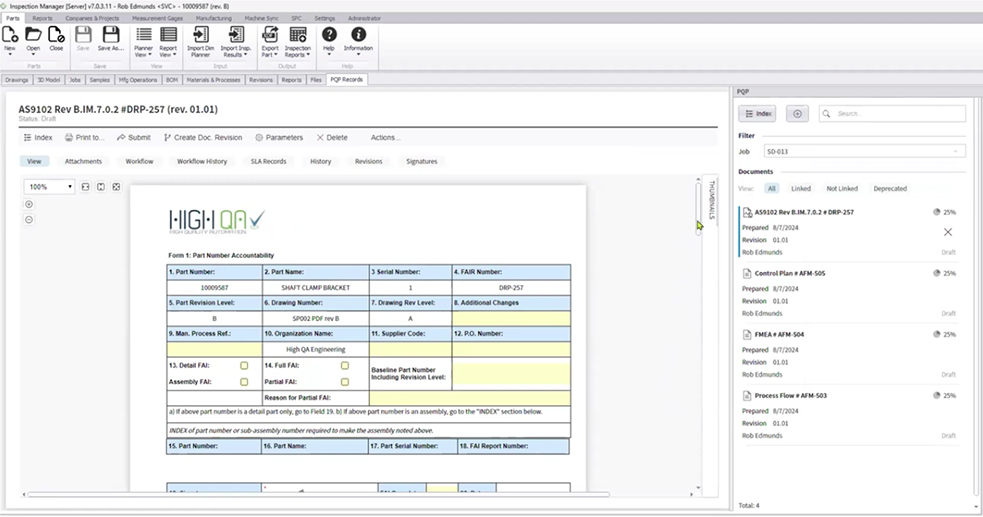This screenshot has width=983, height=517.
Task: Switch to the BOM tab
Action: tap(172, 80)
